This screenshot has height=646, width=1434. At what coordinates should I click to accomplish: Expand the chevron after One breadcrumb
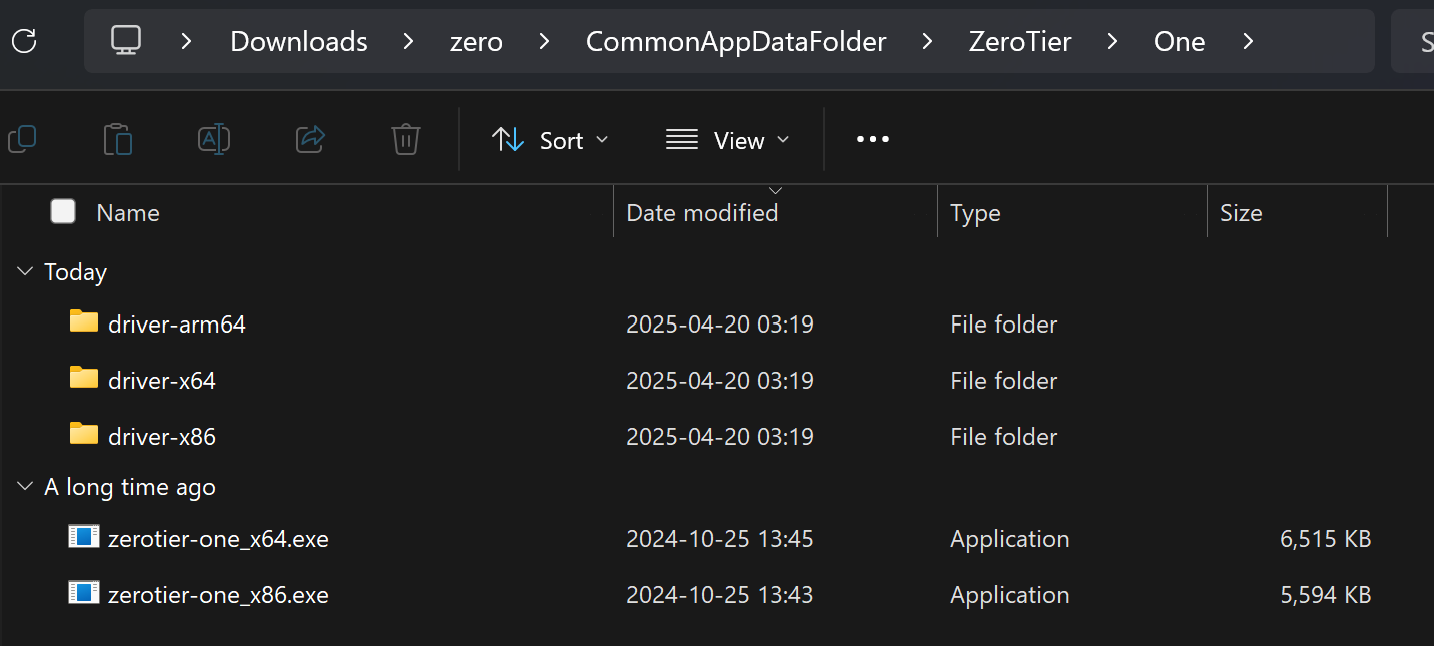[1247, 41]
